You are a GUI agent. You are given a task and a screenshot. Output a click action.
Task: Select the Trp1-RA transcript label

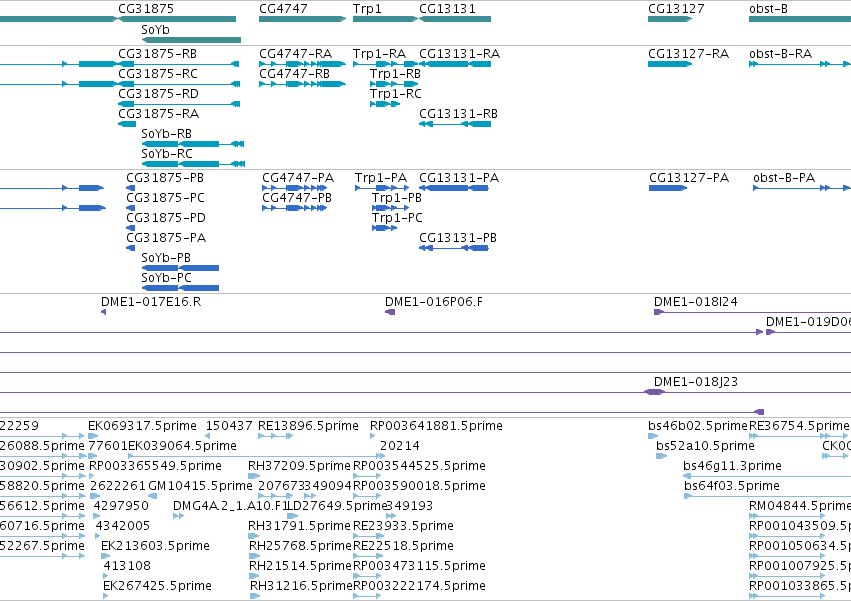coord(379,54)
